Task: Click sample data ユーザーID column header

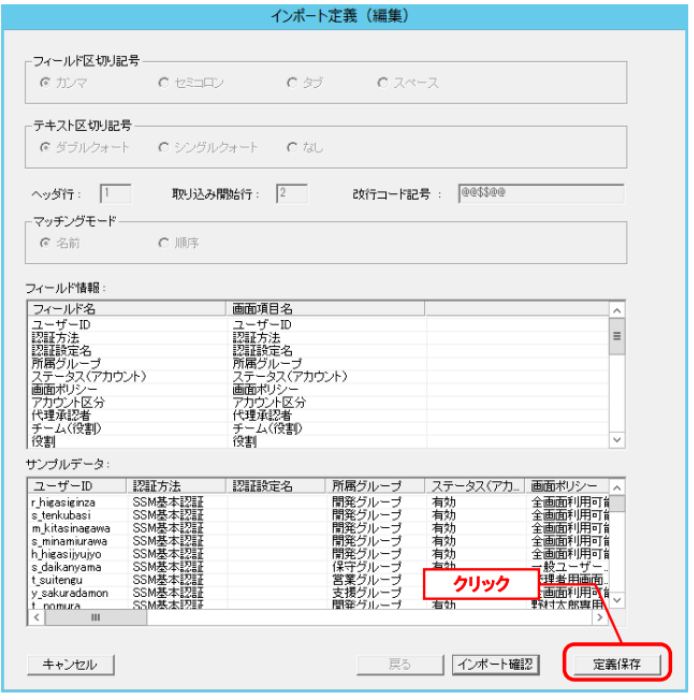Action: tap(77, 486)
